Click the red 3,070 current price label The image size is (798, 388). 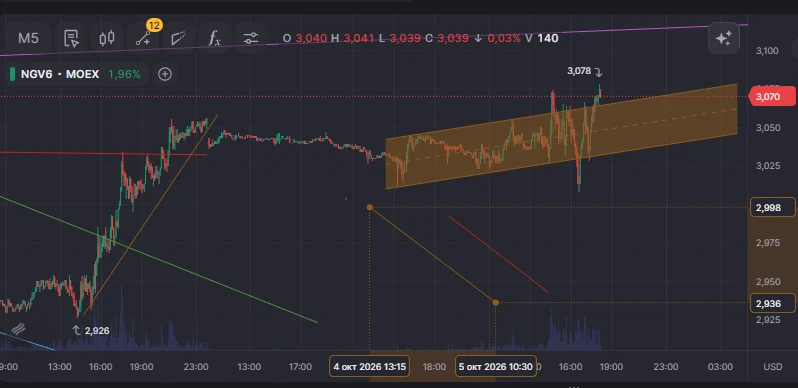coord(772,96)
